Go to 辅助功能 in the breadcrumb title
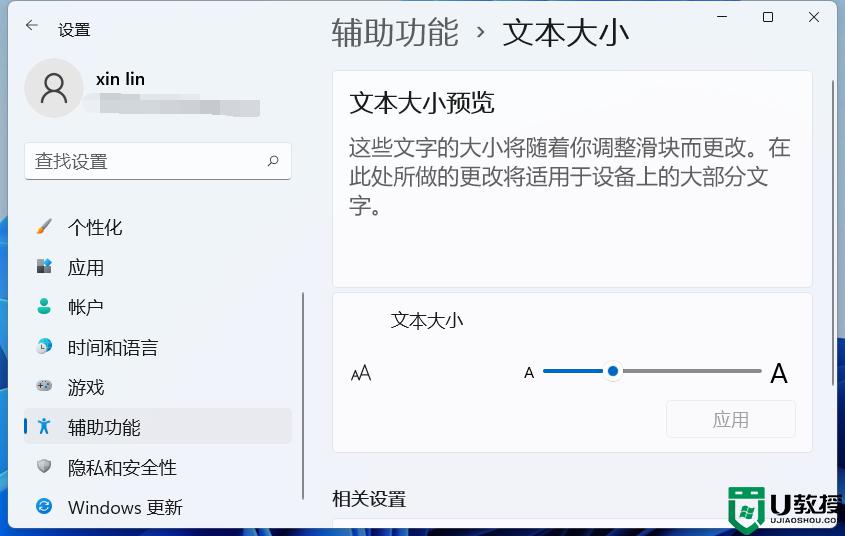This screenshot has width=845, height=536. 395,32
